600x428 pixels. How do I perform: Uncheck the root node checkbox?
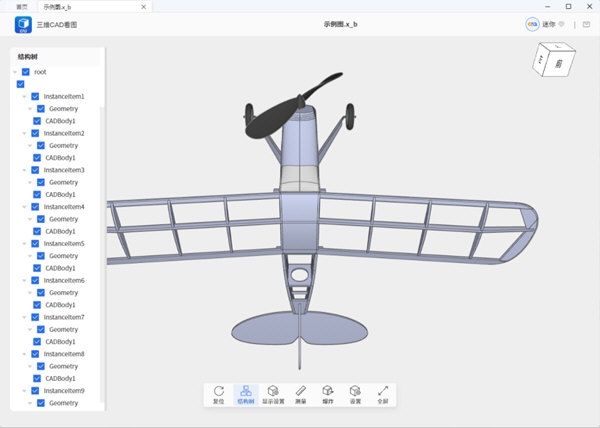pyautogui.click(x=26, y=72)
